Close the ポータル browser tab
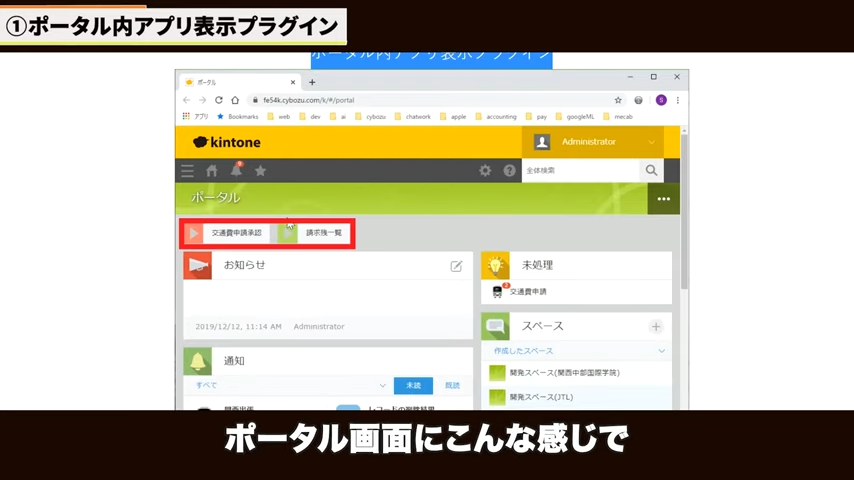Image resolution: width=854 pixels, height=480 pixels. click(293, 82)
